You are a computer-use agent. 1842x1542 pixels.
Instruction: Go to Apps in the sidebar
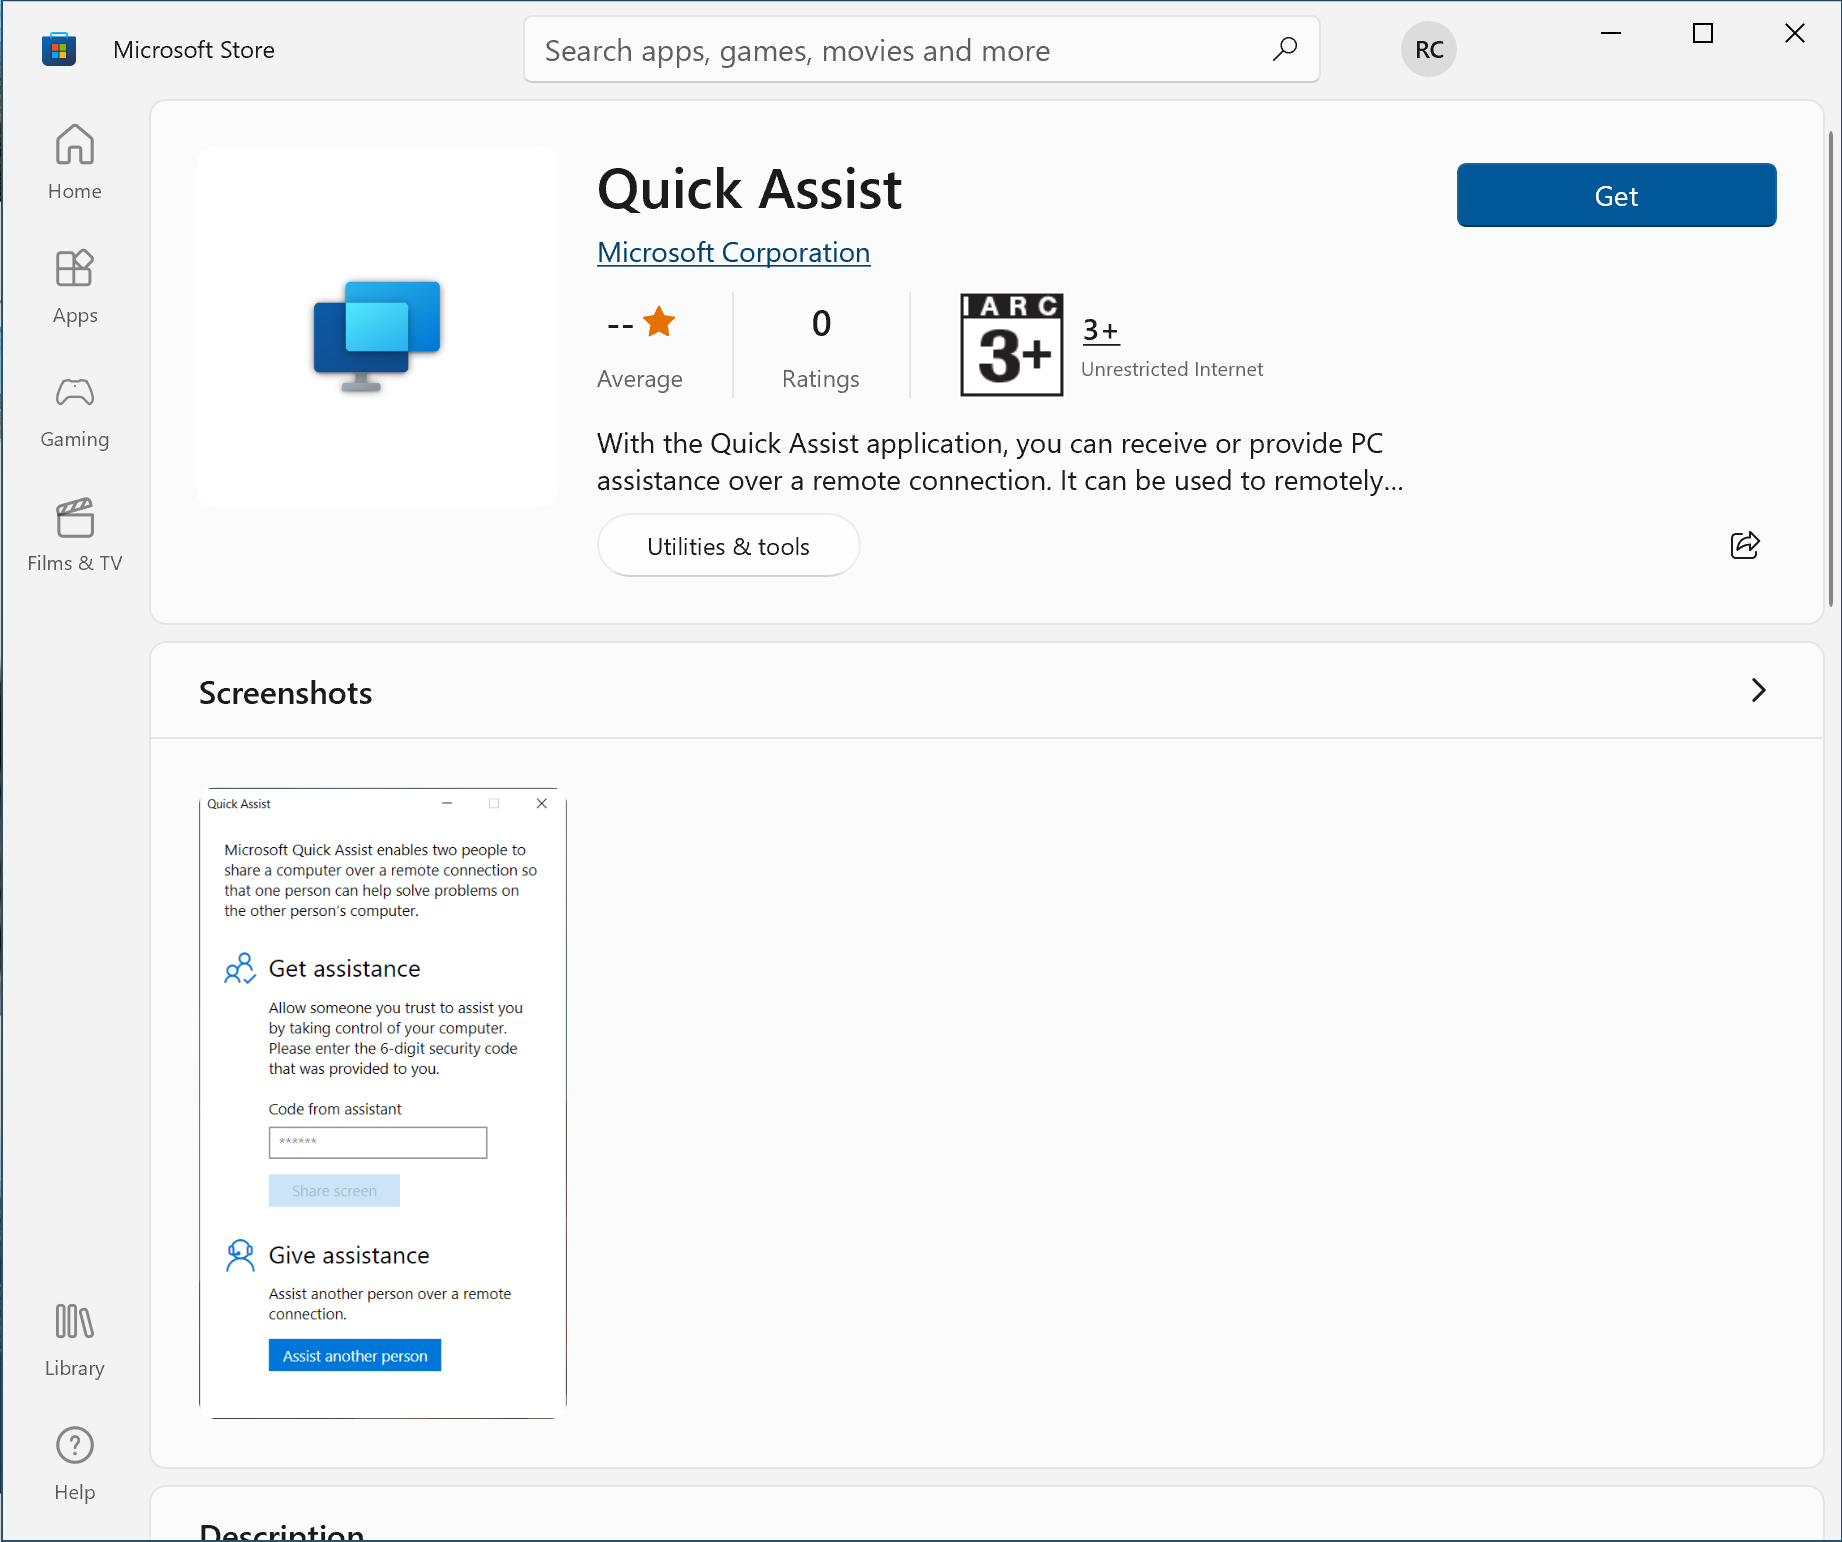75,286
